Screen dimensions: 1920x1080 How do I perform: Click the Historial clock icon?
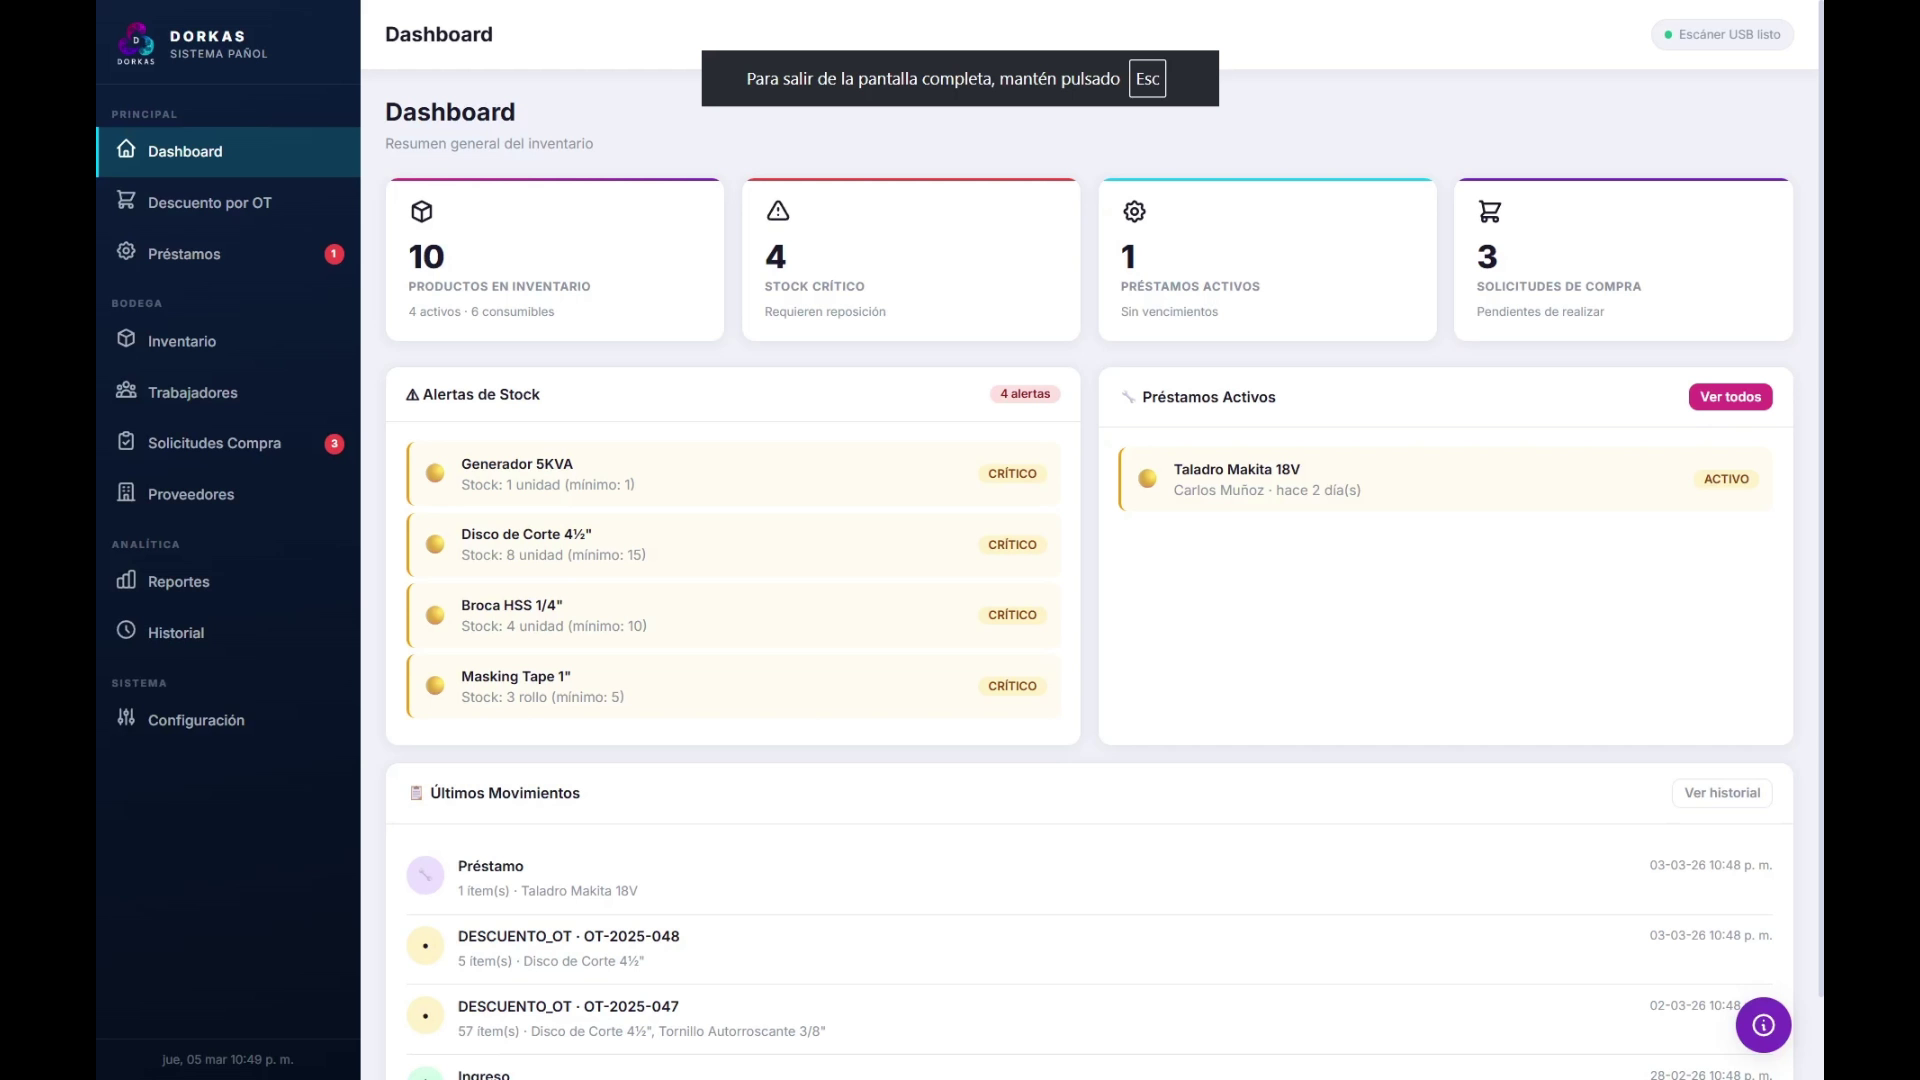tap(126, 631)
